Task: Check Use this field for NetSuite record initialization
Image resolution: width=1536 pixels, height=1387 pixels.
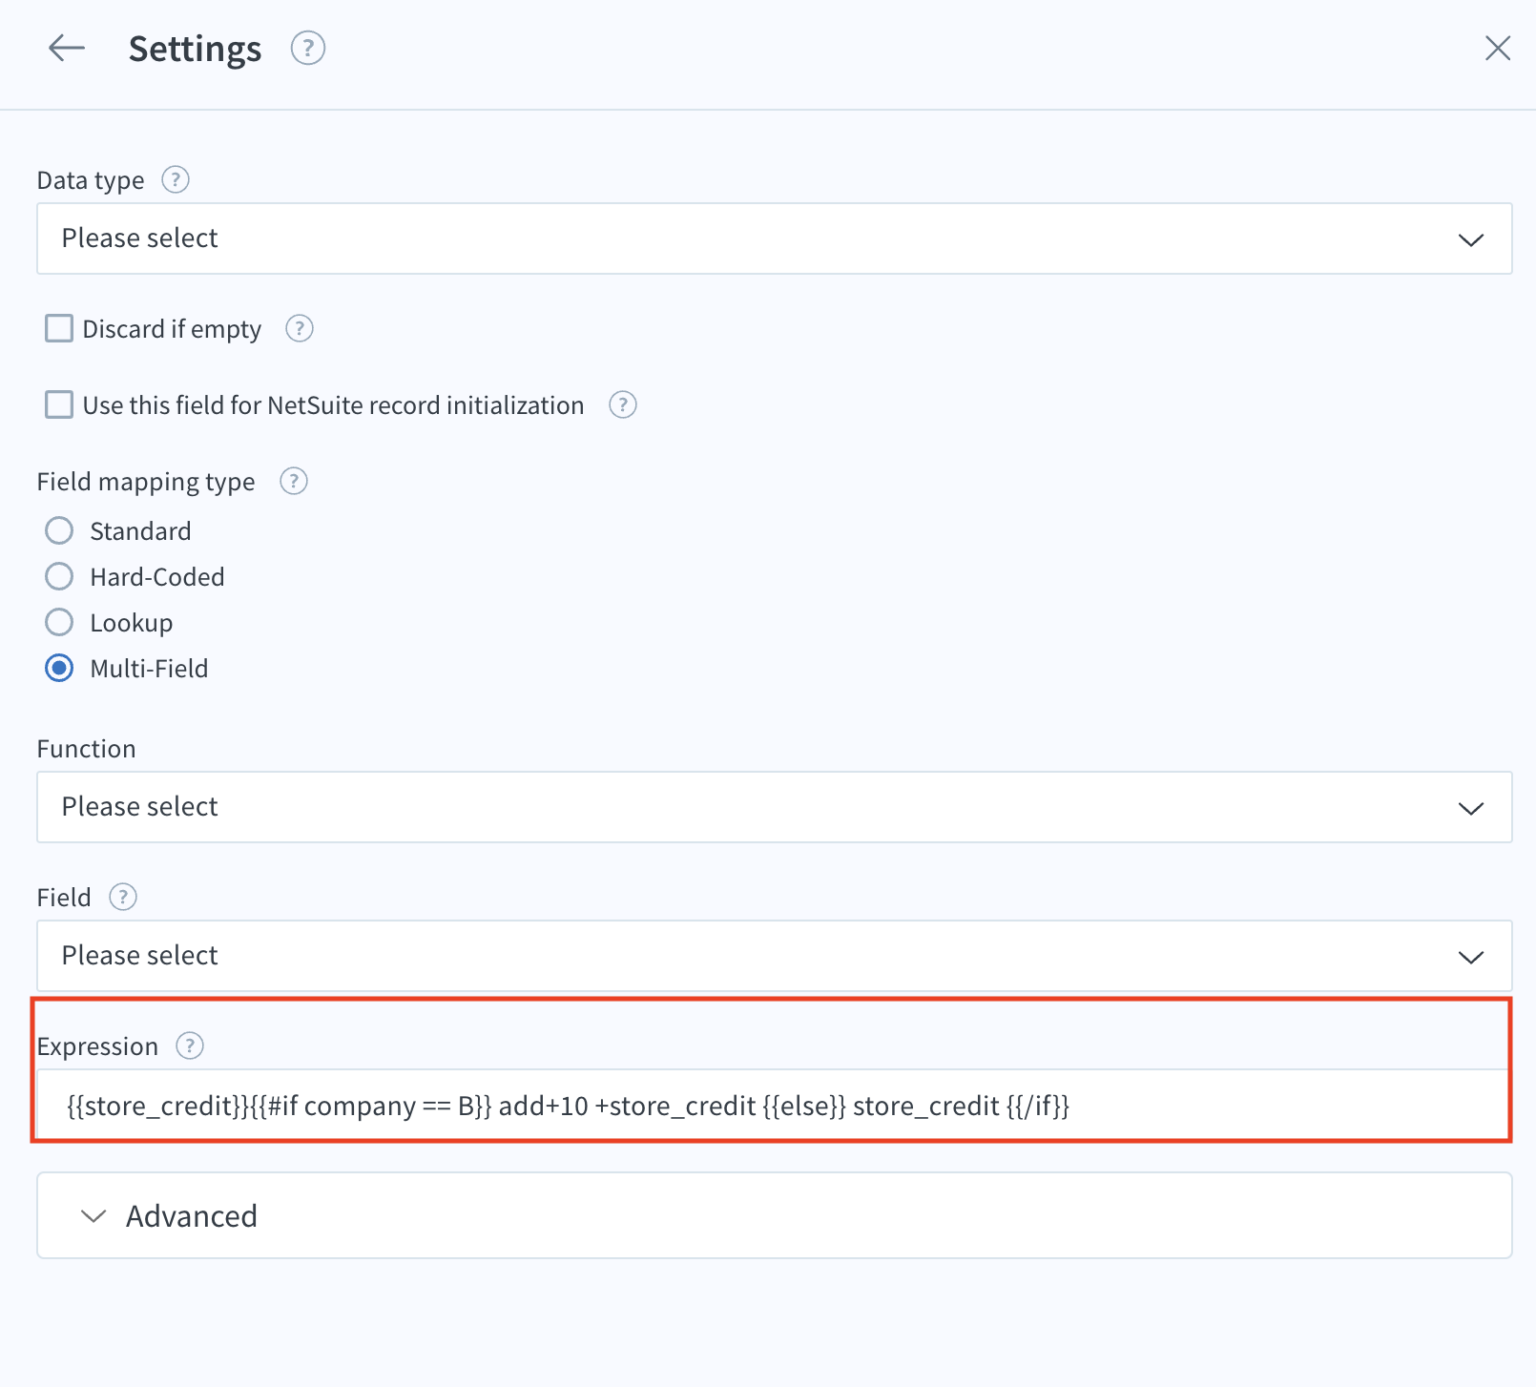Action: point(58,404)
